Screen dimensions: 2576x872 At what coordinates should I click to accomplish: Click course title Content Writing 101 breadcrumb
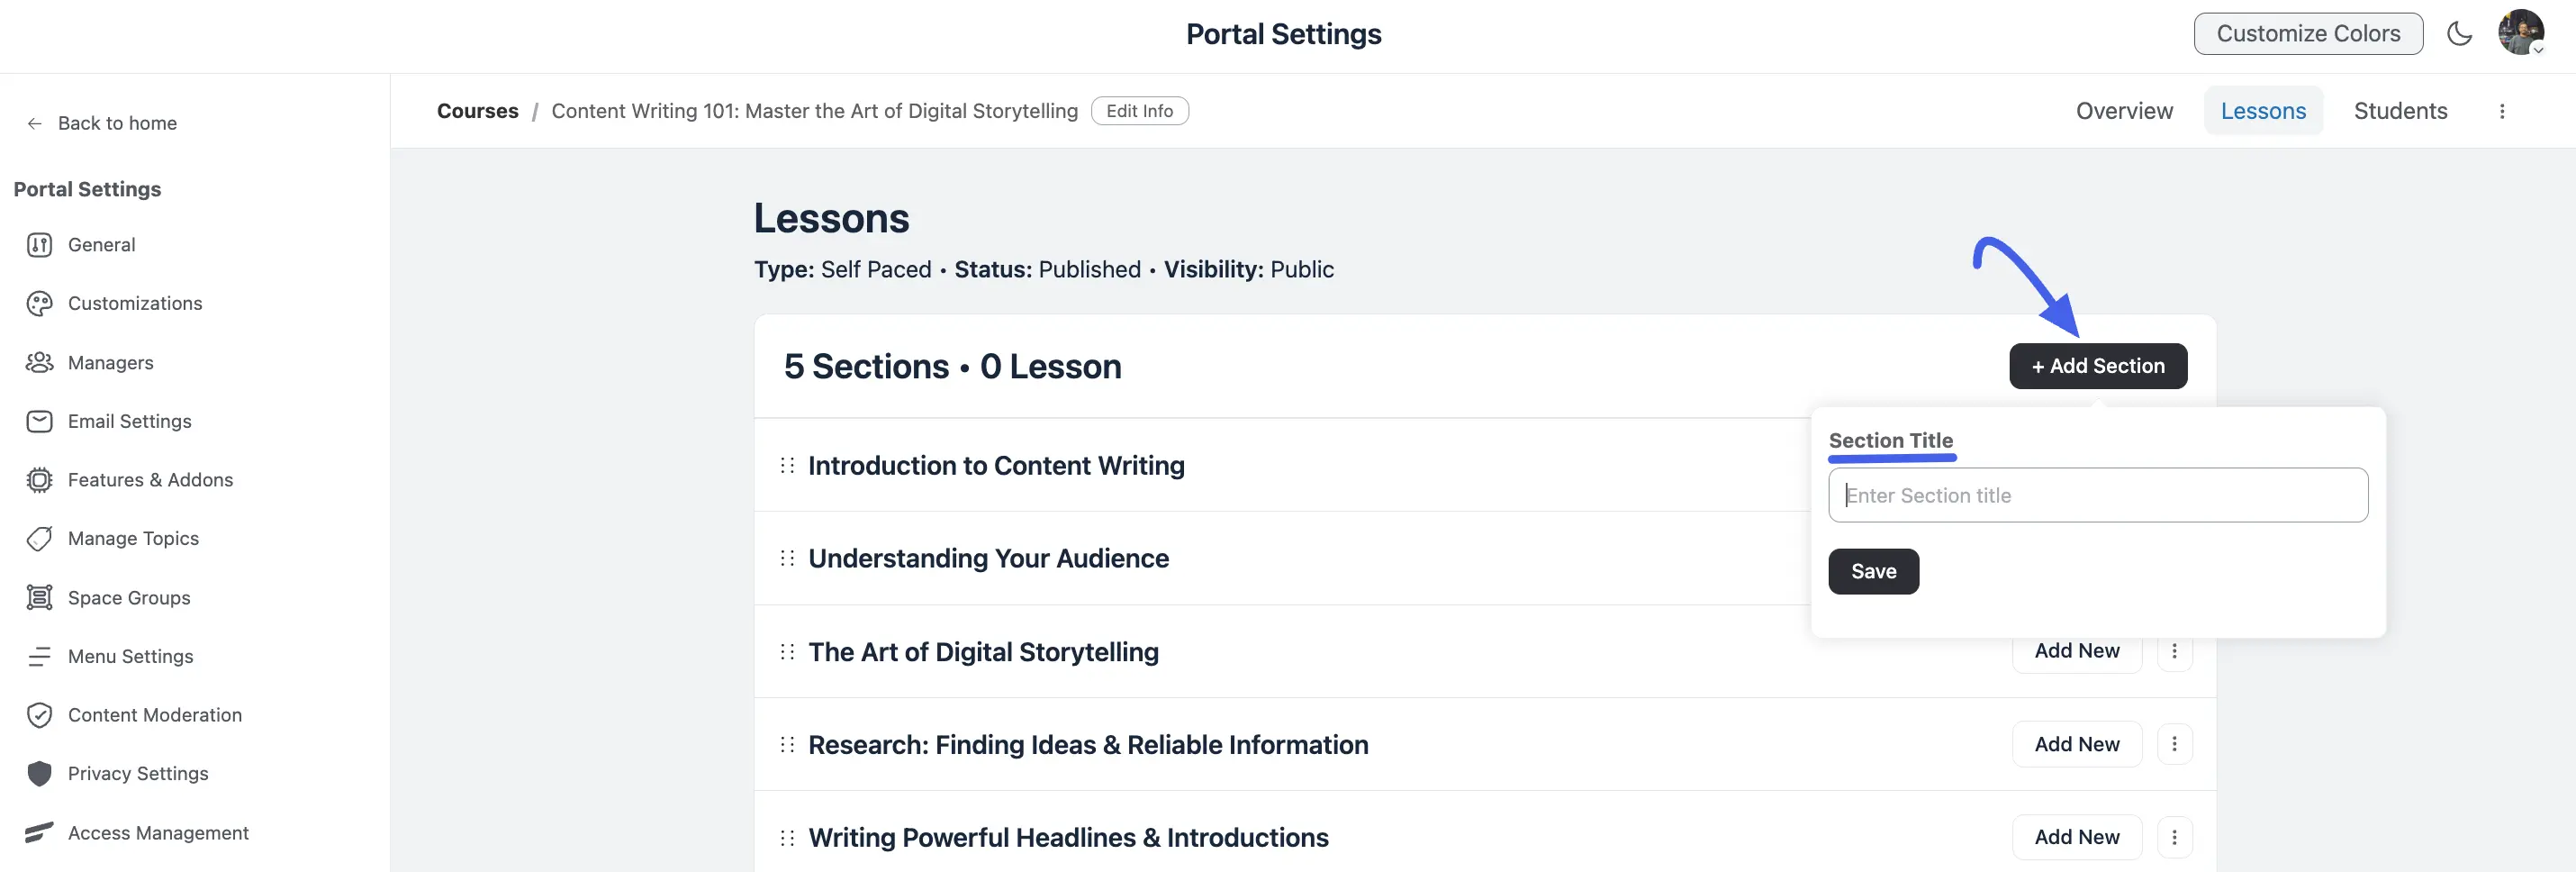click(x=814, y=111)
